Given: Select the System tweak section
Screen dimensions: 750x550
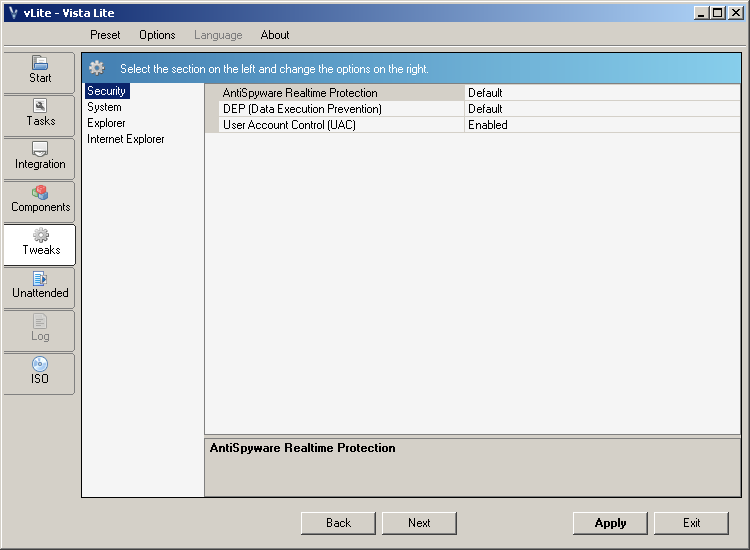Looking at the screenshot, I should [104, 107].
